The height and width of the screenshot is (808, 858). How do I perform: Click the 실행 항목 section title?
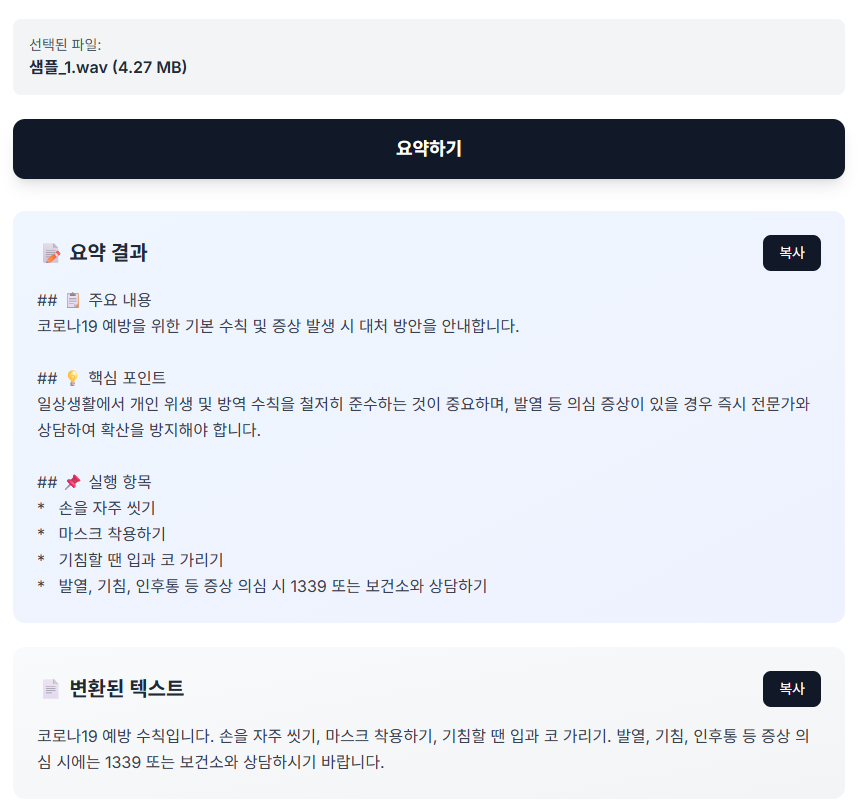(119, 482)
